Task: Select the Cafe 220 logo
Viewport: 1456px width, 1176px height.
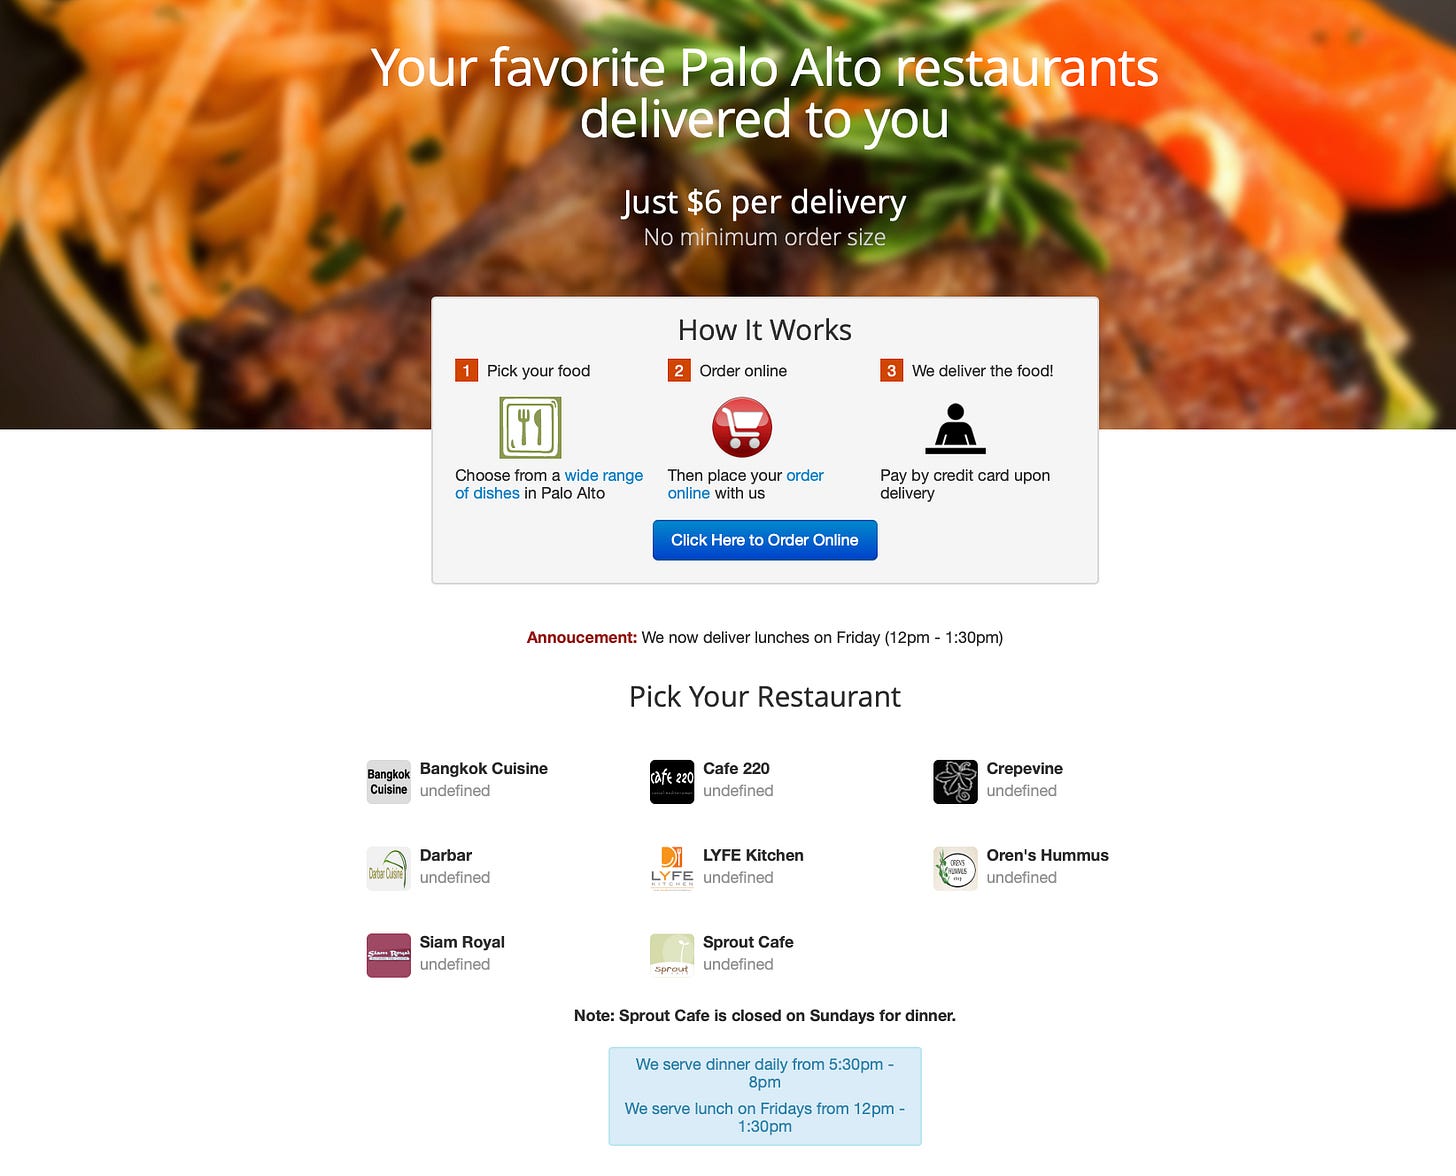Action: click(x=672, y=782)
